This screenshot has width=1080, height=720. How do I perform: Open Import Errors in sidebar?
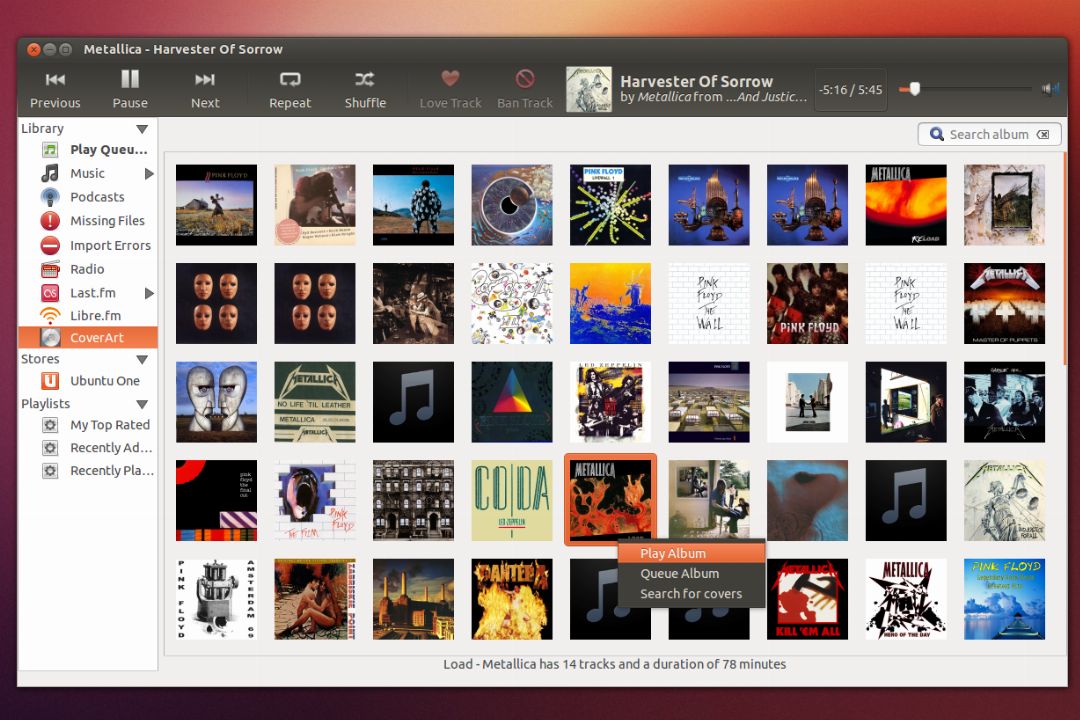[x=110, y=245]
